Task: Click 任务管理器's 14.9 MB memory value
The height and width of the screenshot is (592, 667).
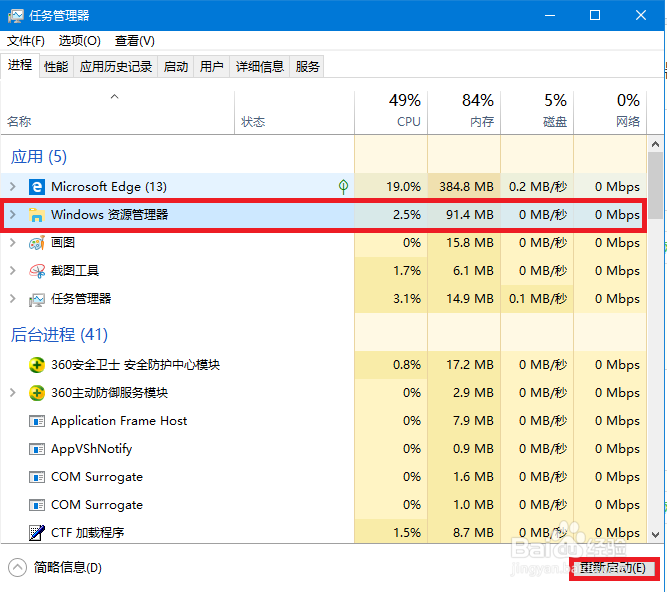Action: (470, 299)
